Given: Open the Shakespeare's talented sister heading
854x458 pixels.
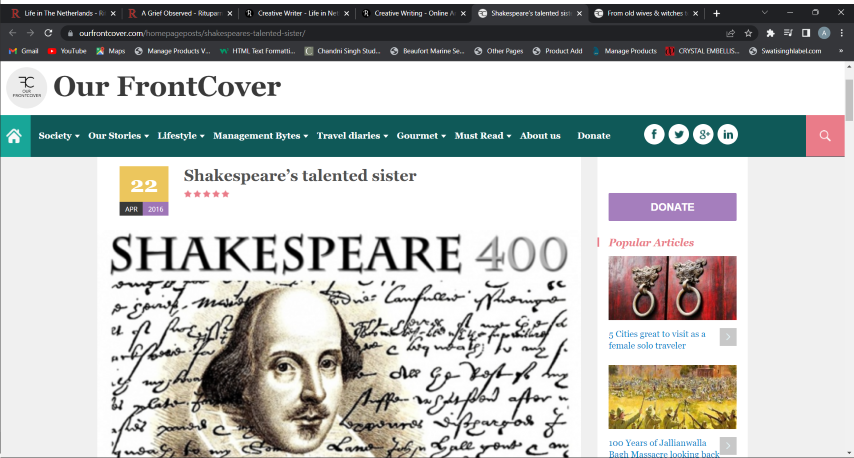Looking at the screenshot, I should click(300, 175).
